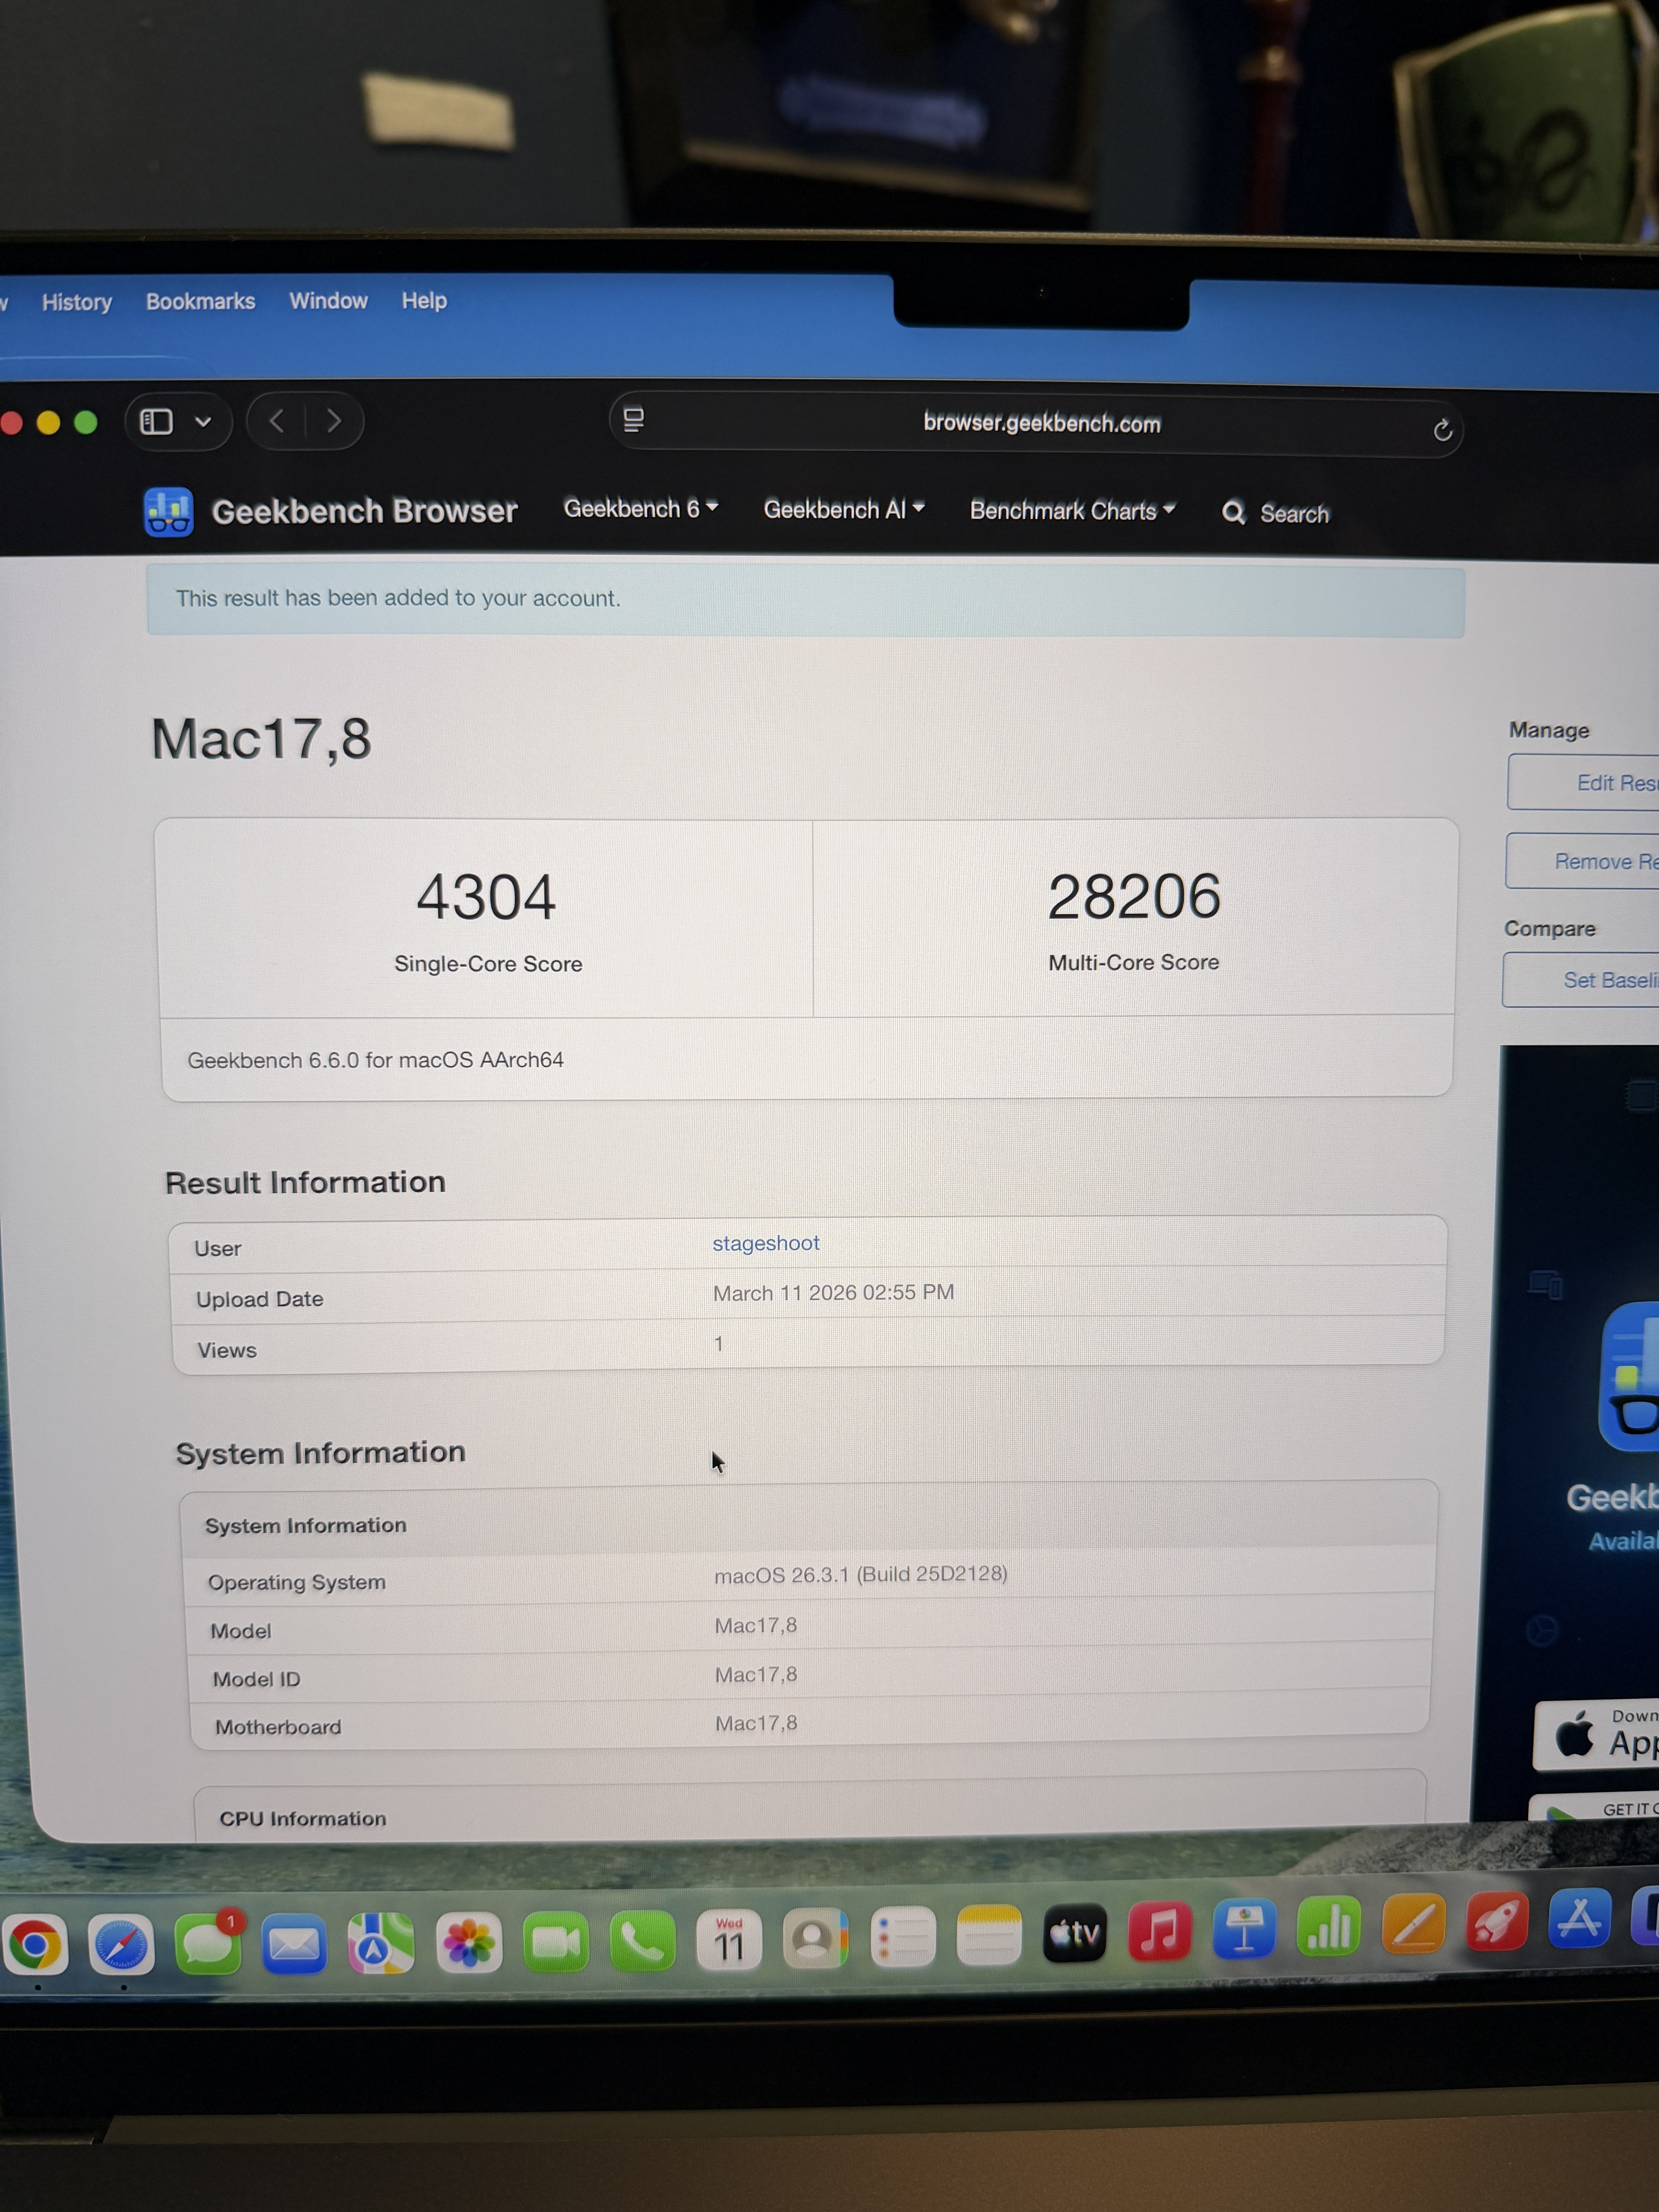The image size is (1659, 2212).
Task: Open the Numbers app icon
Action: 1329,1925
